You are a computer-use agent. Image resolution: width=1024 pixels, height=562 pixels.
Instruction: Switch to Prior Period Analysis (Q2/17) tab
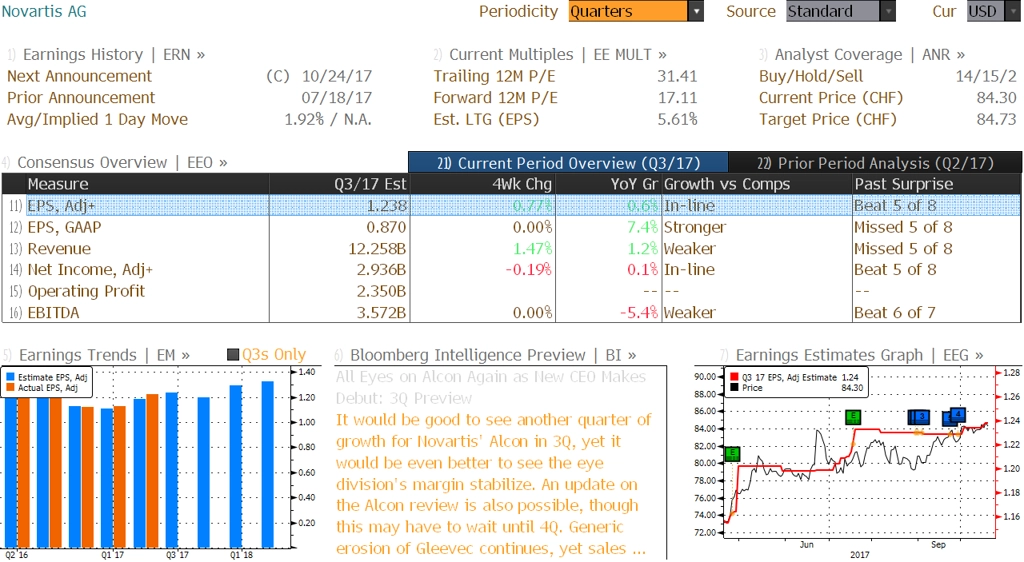pos(875,163)
